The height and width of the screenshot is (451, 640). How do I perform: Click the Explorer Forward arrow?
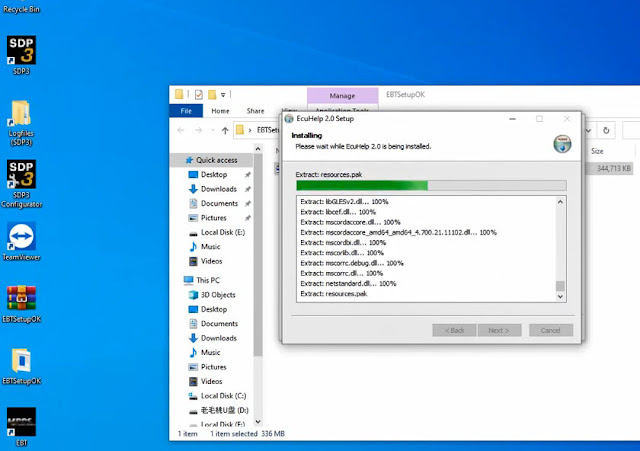(x=198, y=130)
